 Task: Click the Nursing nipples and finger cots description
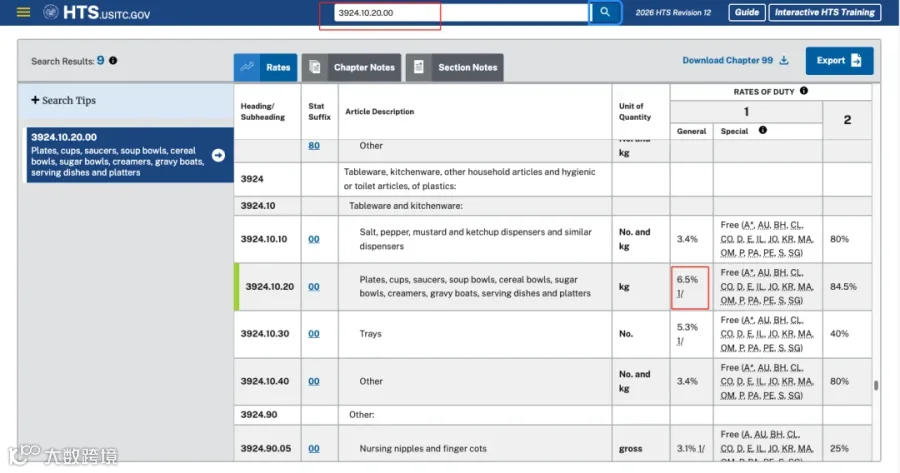423,449
